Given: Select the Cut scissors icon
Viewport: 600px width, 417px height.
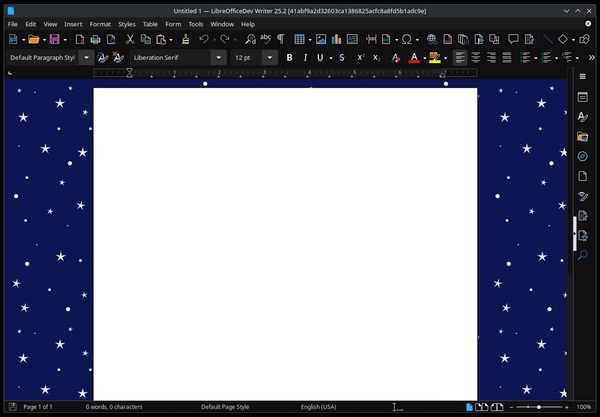Looking at the screenshot, I should pos(131,39).
